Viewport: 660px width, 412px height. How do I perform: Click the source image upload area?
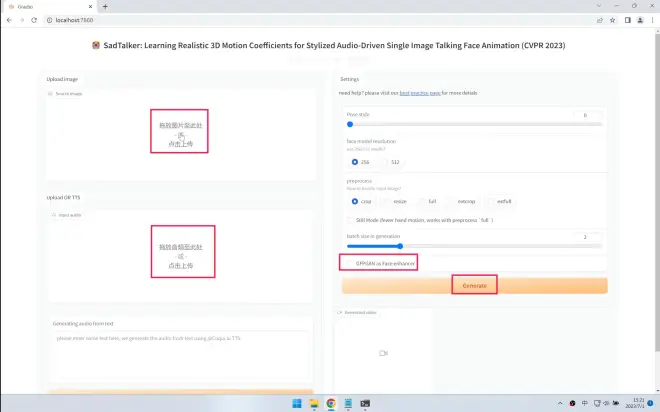pos(181,134)
